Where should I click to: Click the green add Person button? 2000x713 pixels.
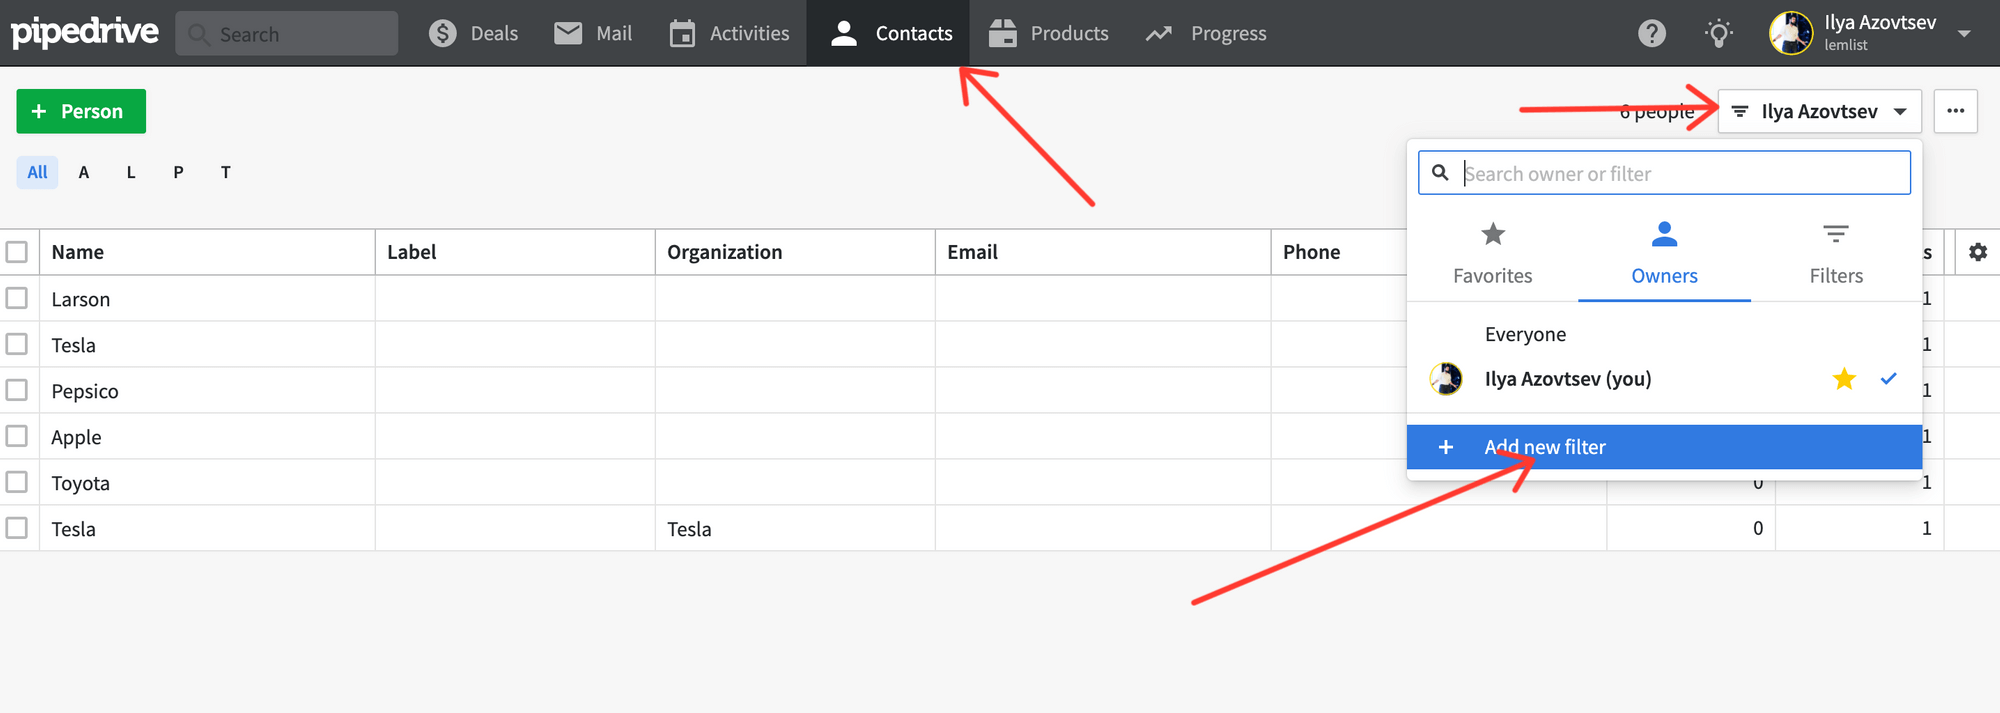(81, 111)
